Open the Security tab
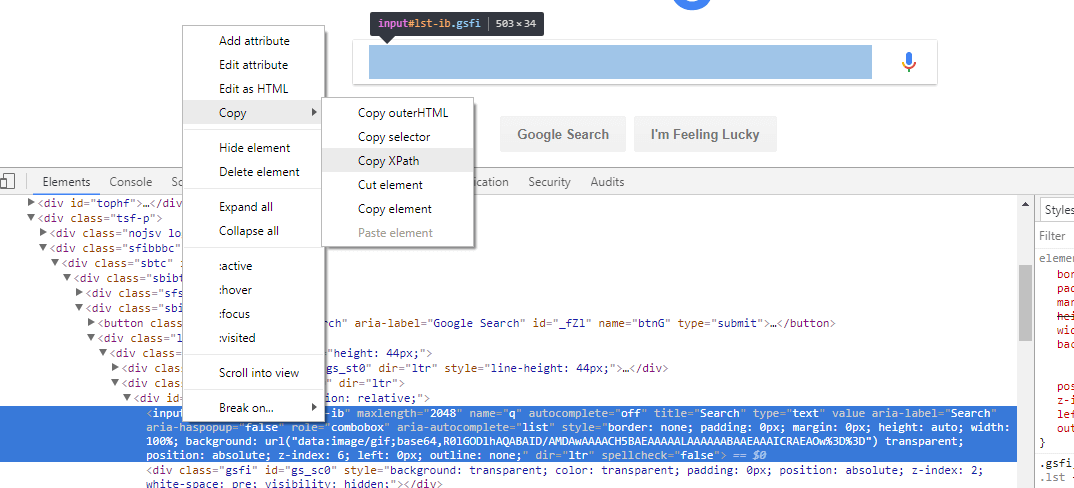Image resolution: width=1074 pixels, height=488 pixels. tap(549, 182)
